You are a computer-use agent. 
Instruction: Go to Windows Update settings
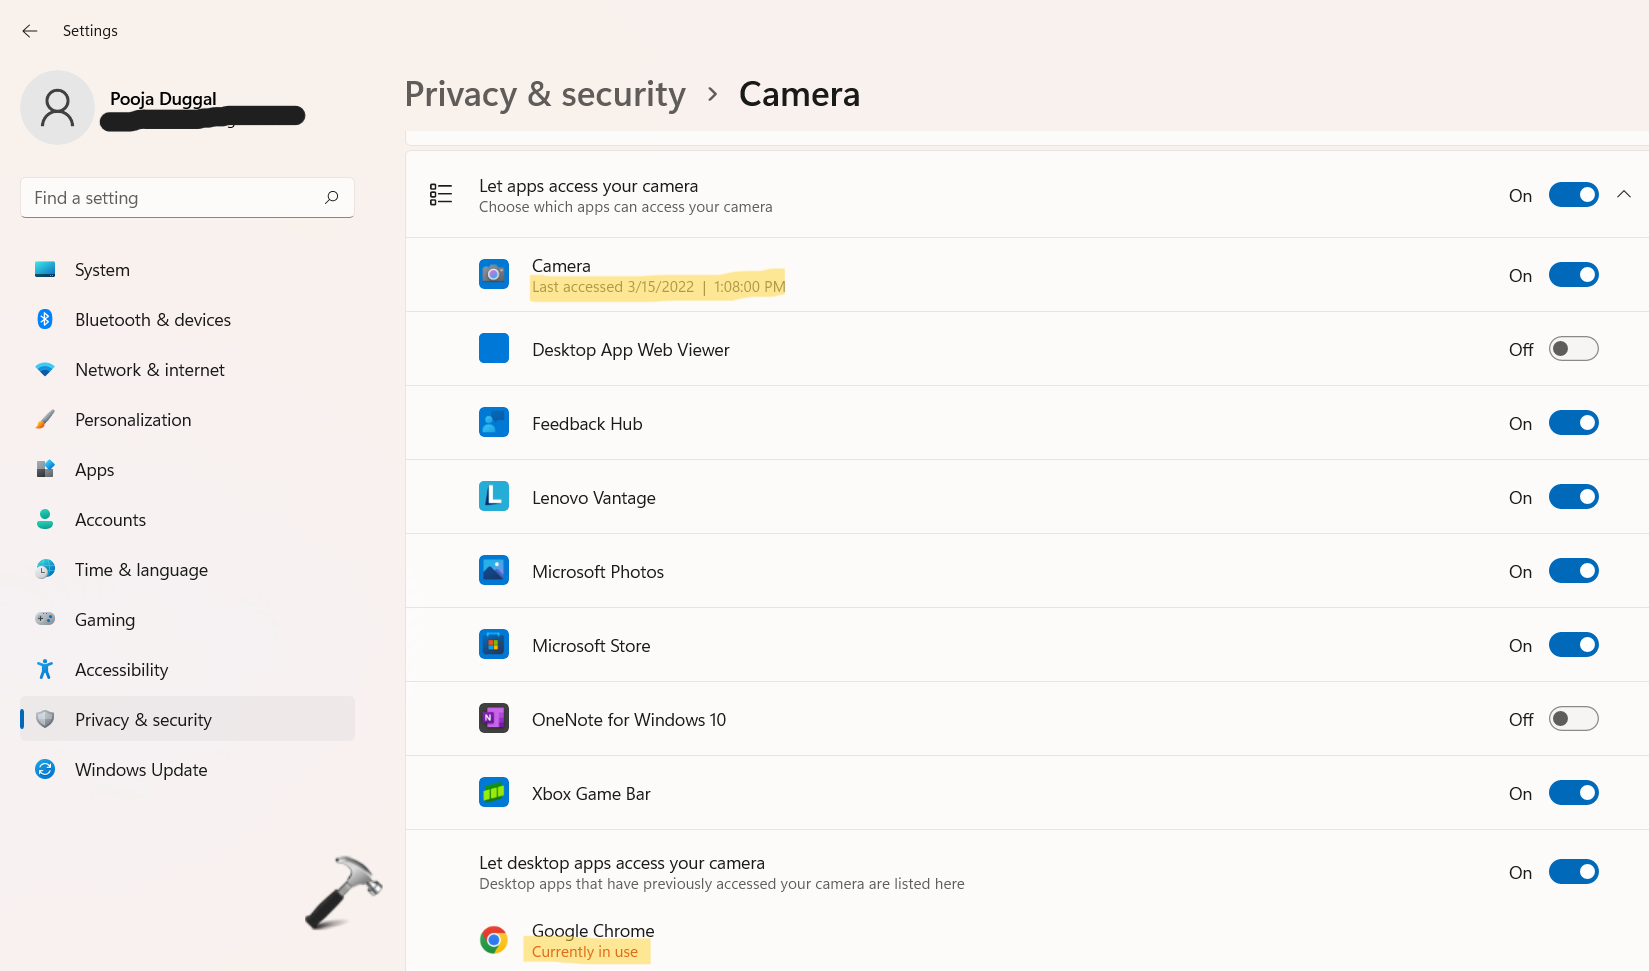pyautogui.click(x=141, y=770)
